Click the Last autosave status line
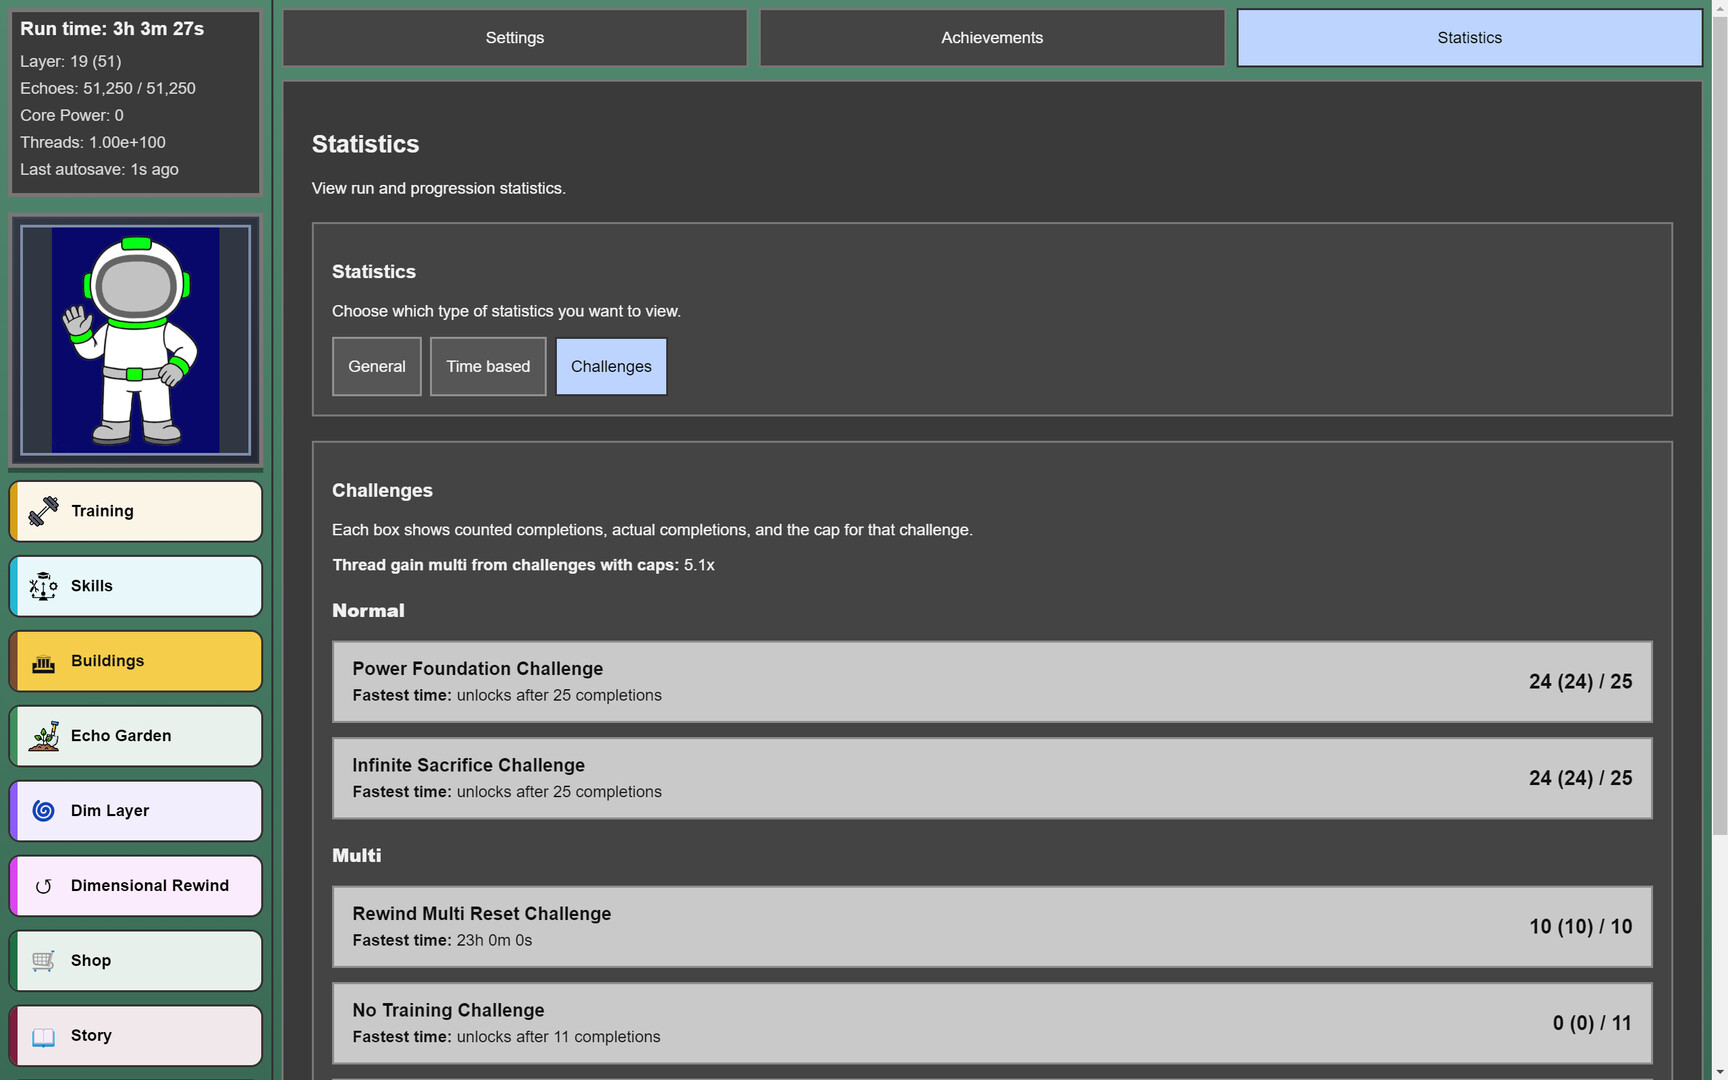The height and width of the screenshot is (1080, 1728). 99,170
